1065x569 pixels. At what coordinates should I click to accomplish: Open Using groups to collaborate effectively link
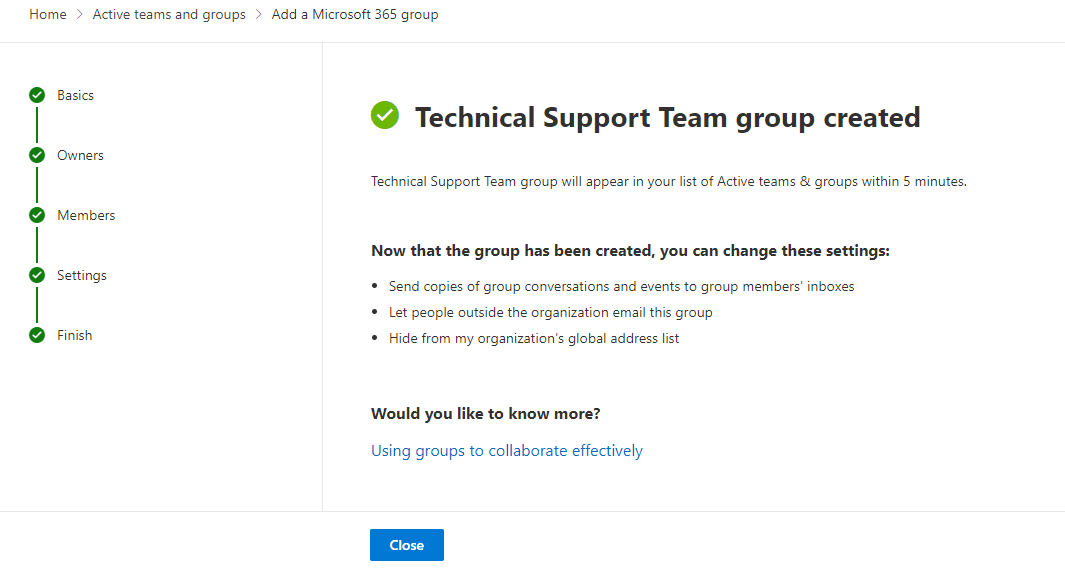(x=506, y=451)
